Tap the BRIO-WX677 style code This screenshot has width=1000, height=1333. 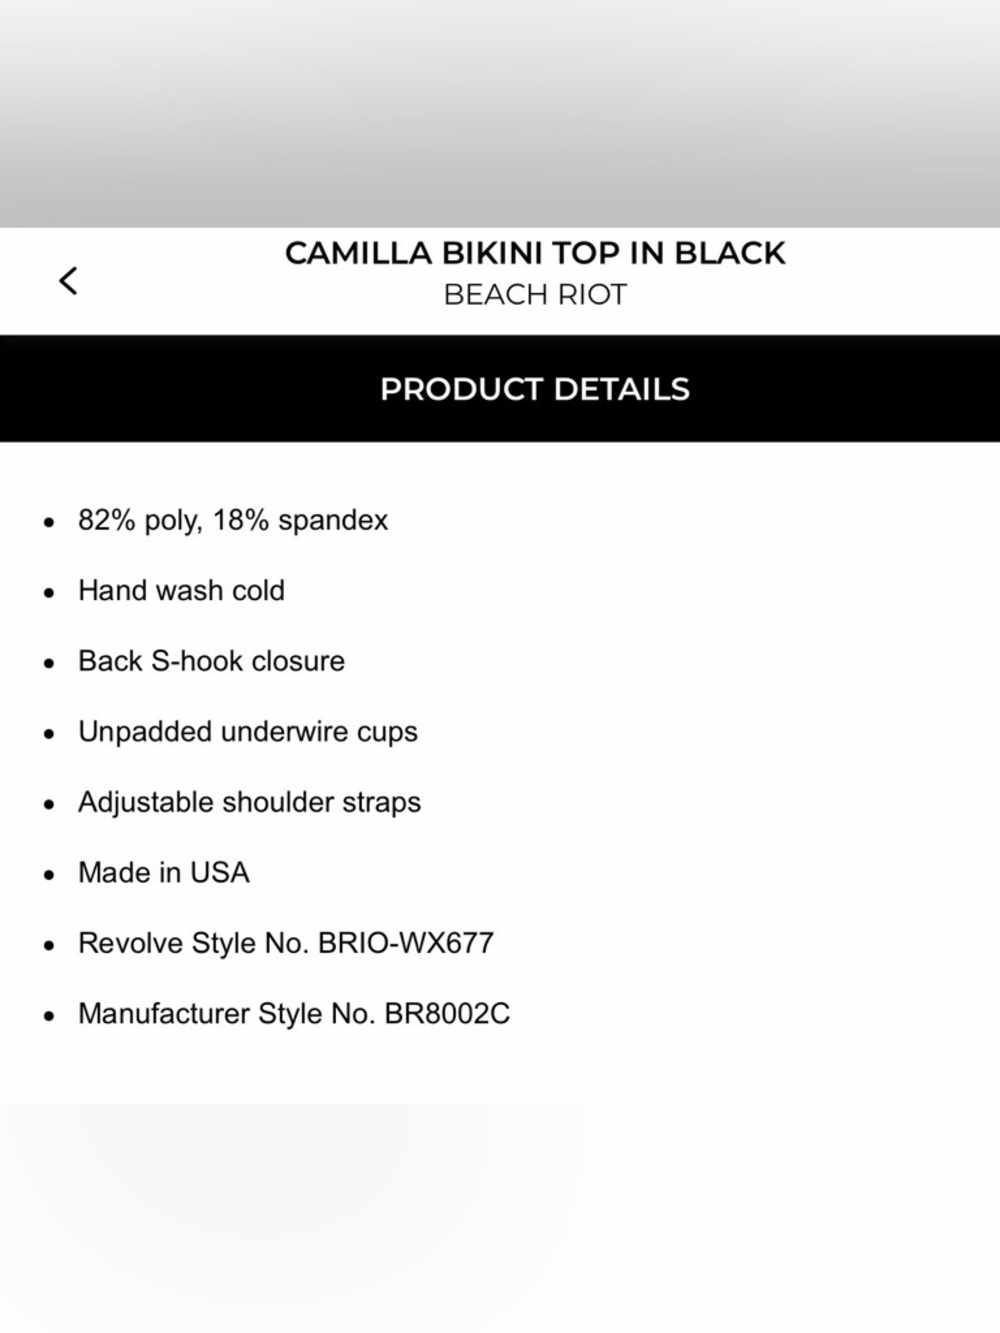coord(406,943)
